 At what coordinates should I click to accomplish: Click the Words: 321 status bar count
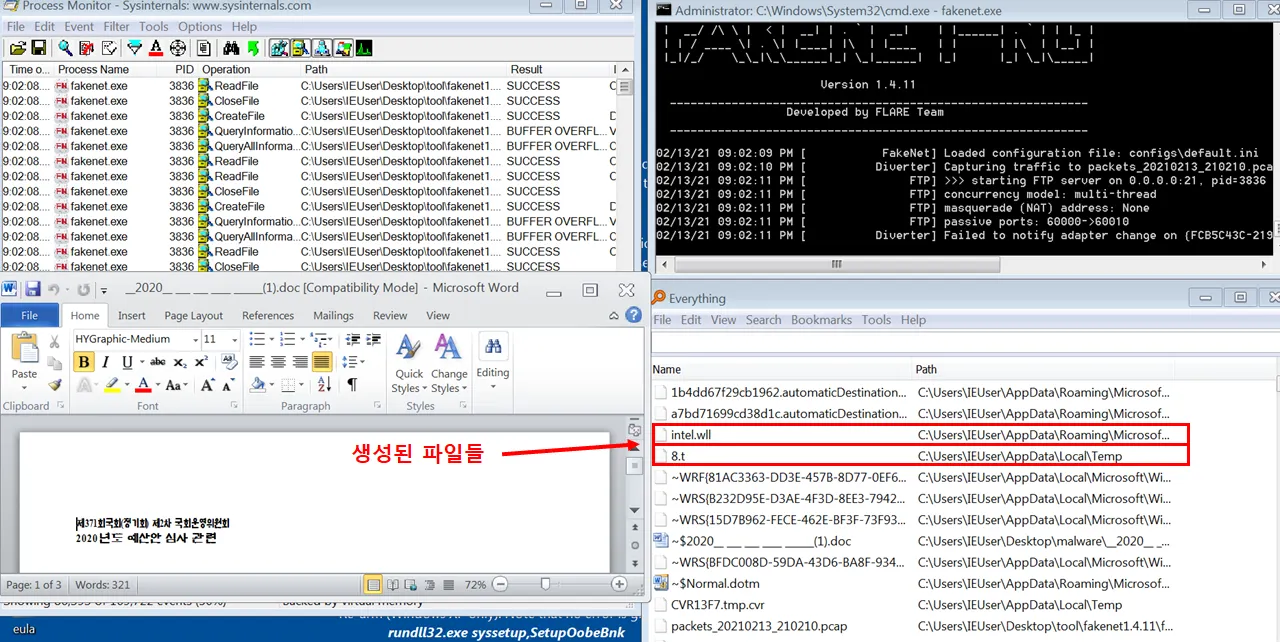[101, 585]
